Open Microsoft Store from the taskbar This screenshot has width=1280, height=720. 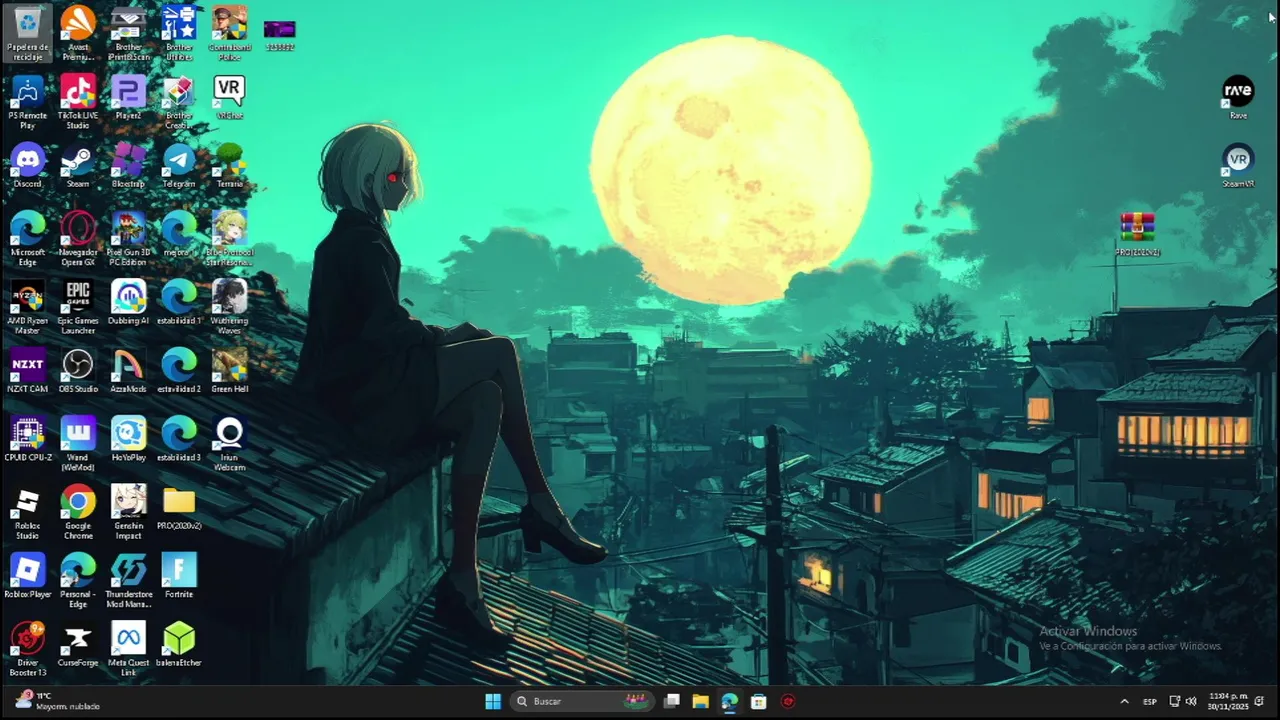[x=758, y=701]
